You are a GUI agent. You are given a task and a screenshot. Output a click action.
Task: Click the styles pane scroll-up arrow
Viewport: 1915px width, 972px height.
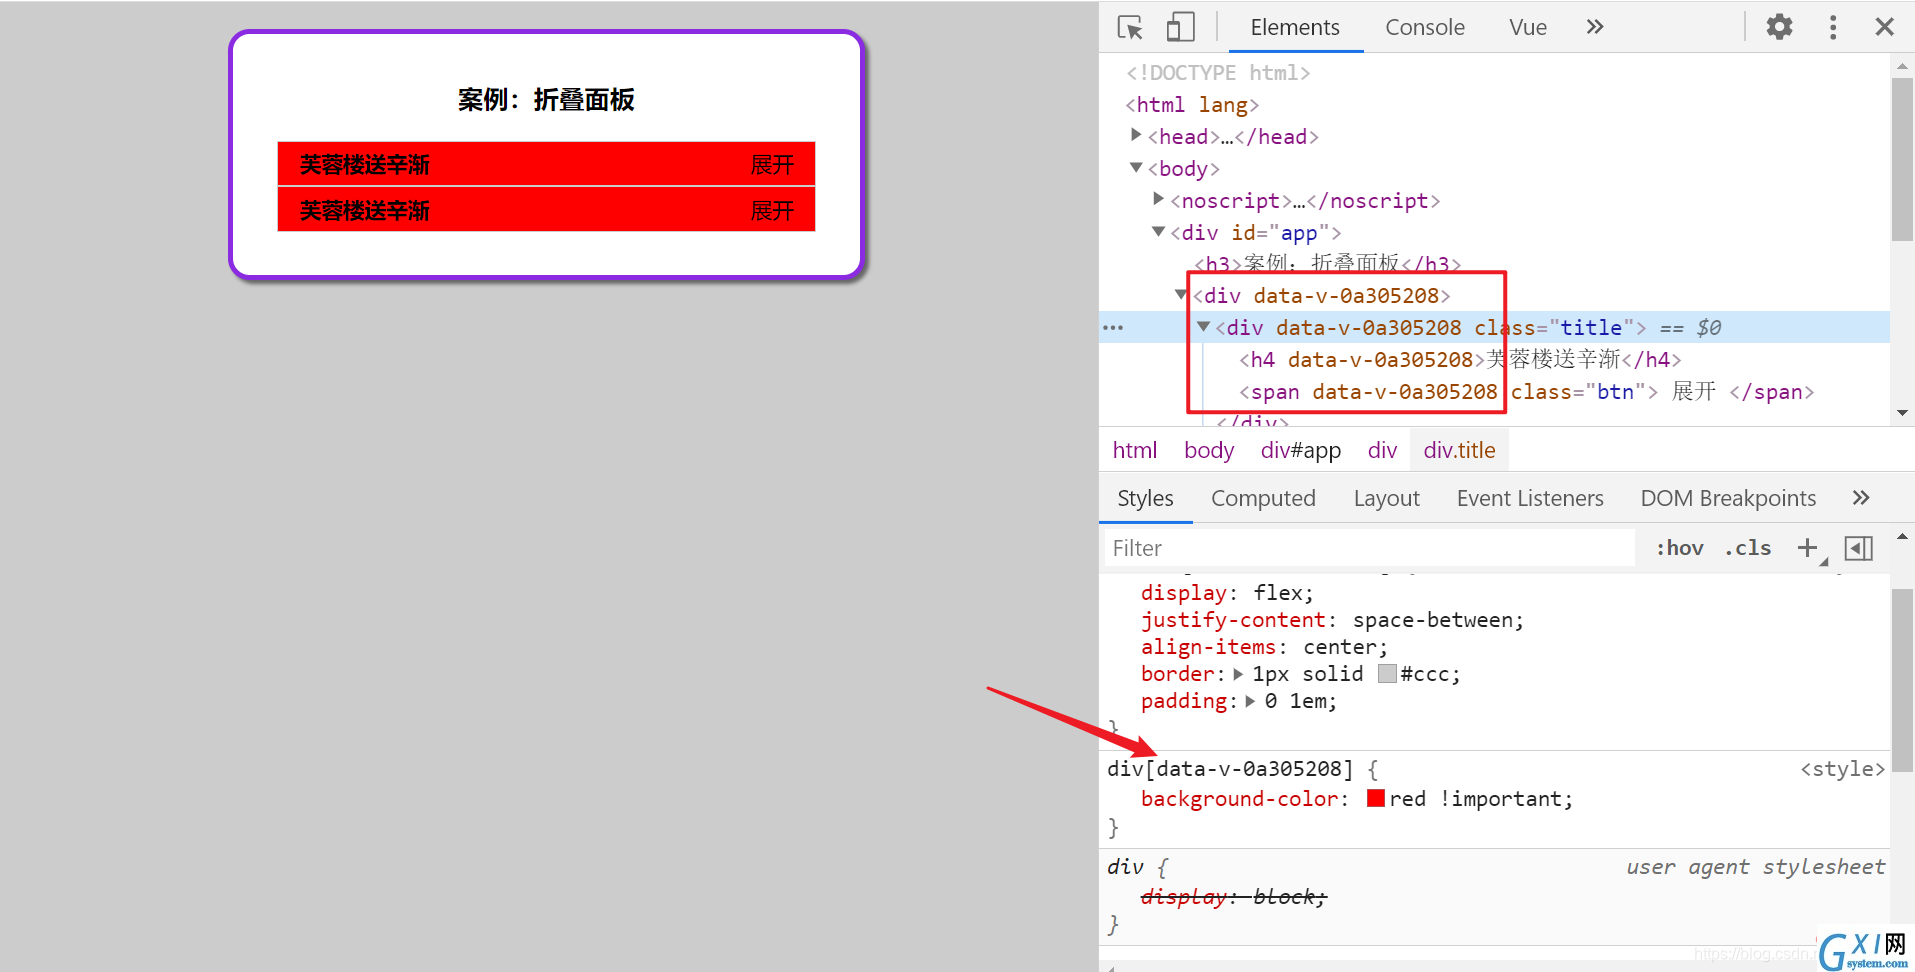[1902, 537]
